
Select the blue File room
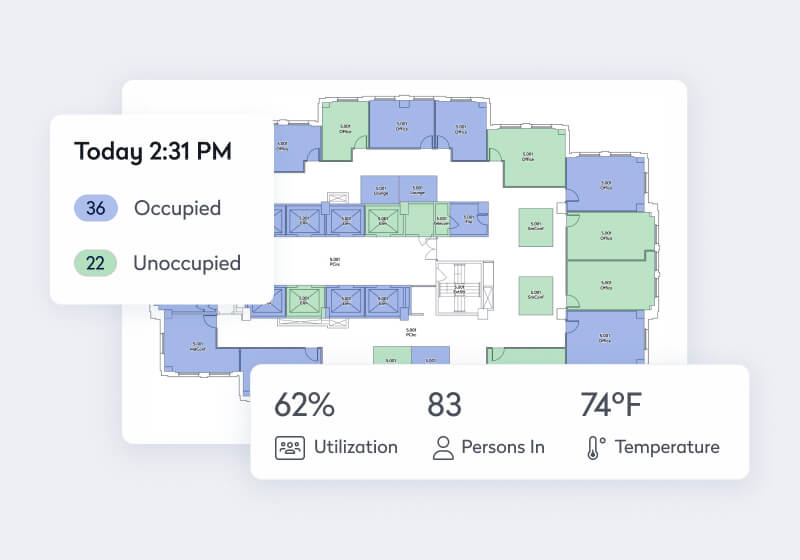coord(469,219)
